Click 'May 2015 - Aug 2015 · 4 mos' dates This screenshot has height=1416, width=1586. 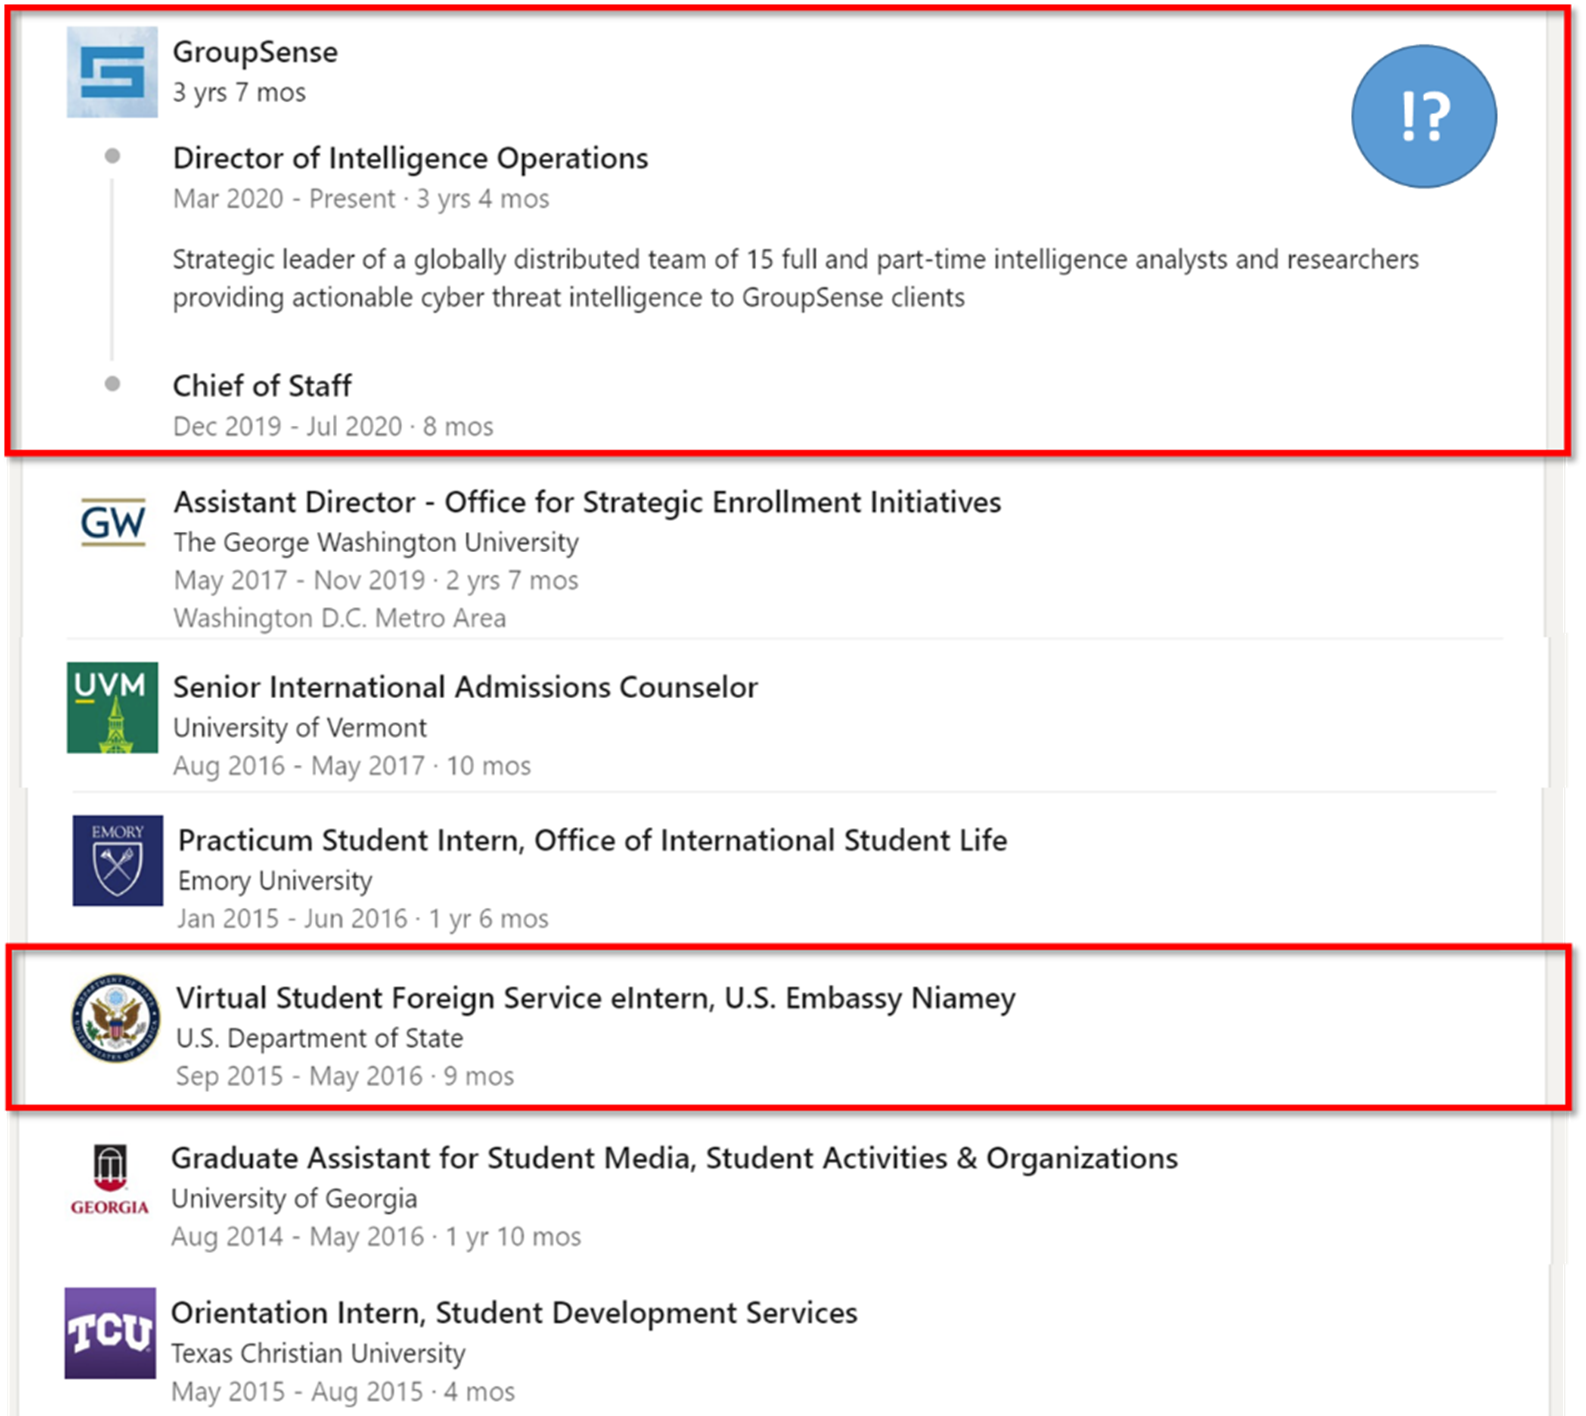[343, 1391]
